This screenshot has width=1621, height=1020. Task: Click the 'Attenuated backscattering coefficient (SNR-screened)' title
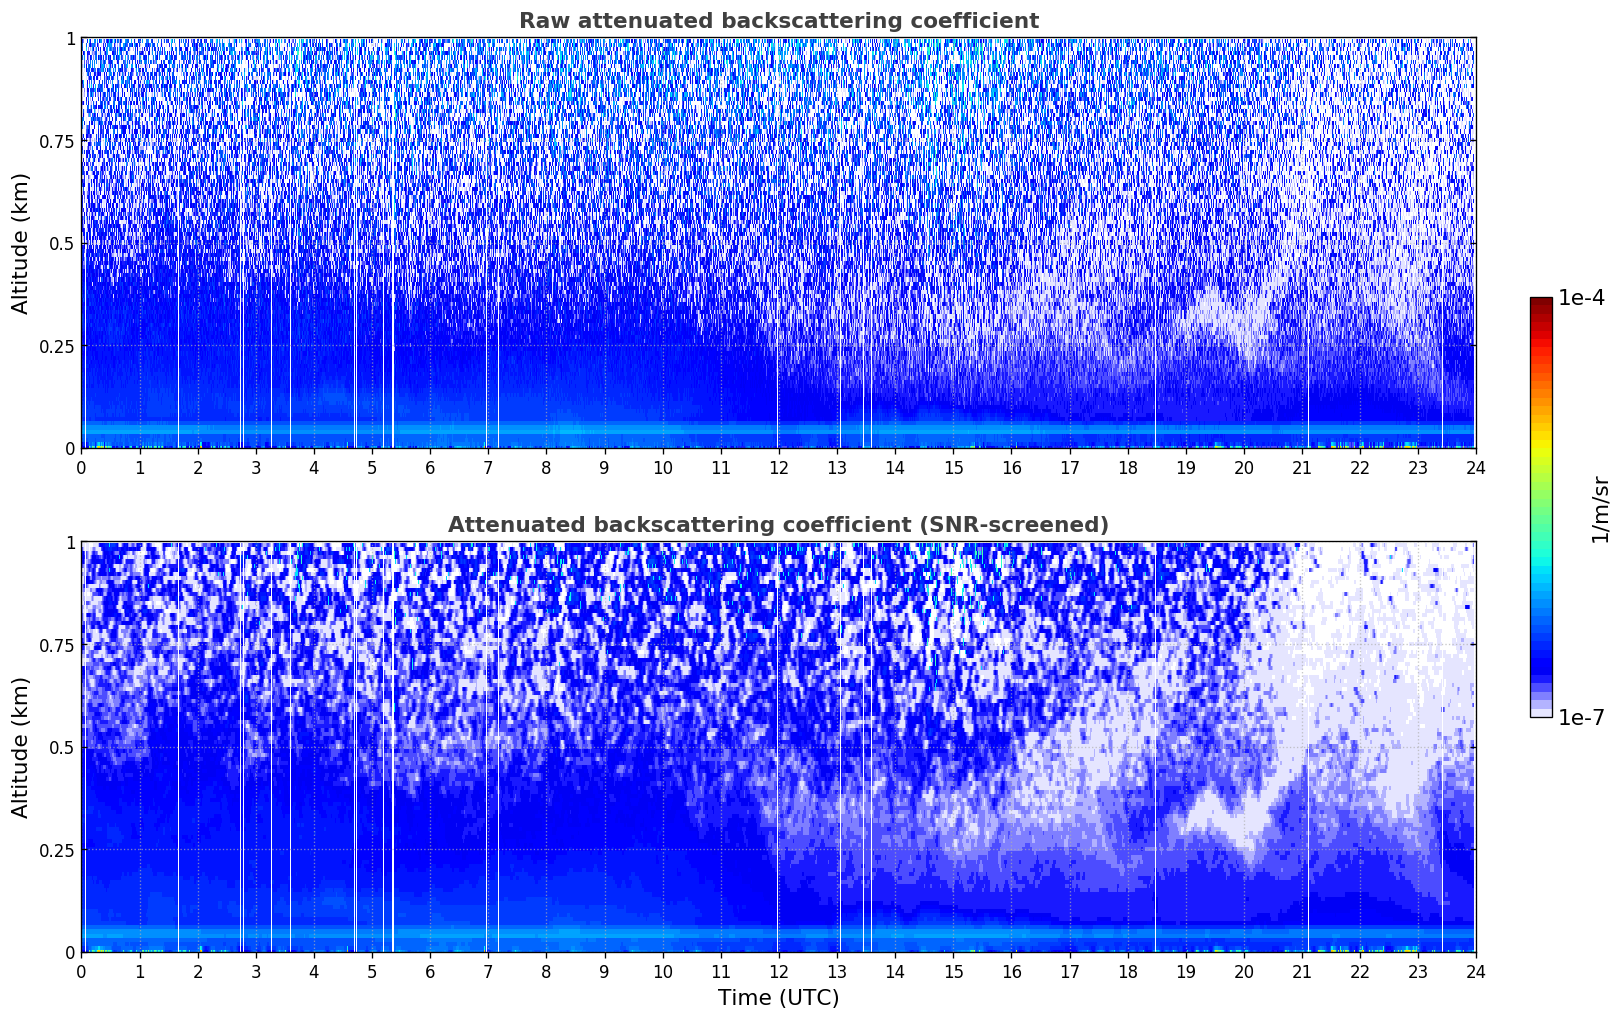coord(778,525)
